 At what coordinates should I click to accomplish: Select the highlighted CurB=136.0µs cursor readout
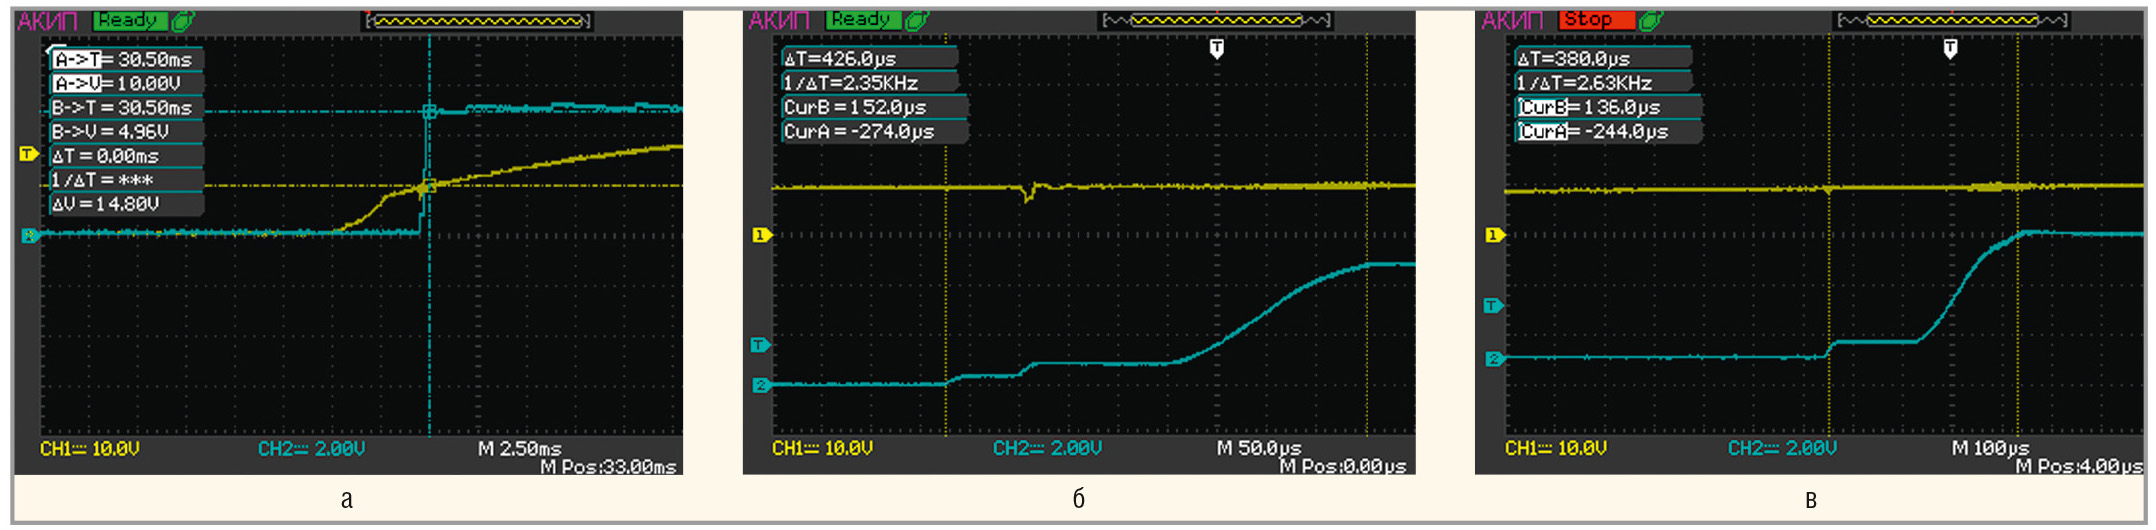point(1591,107)
